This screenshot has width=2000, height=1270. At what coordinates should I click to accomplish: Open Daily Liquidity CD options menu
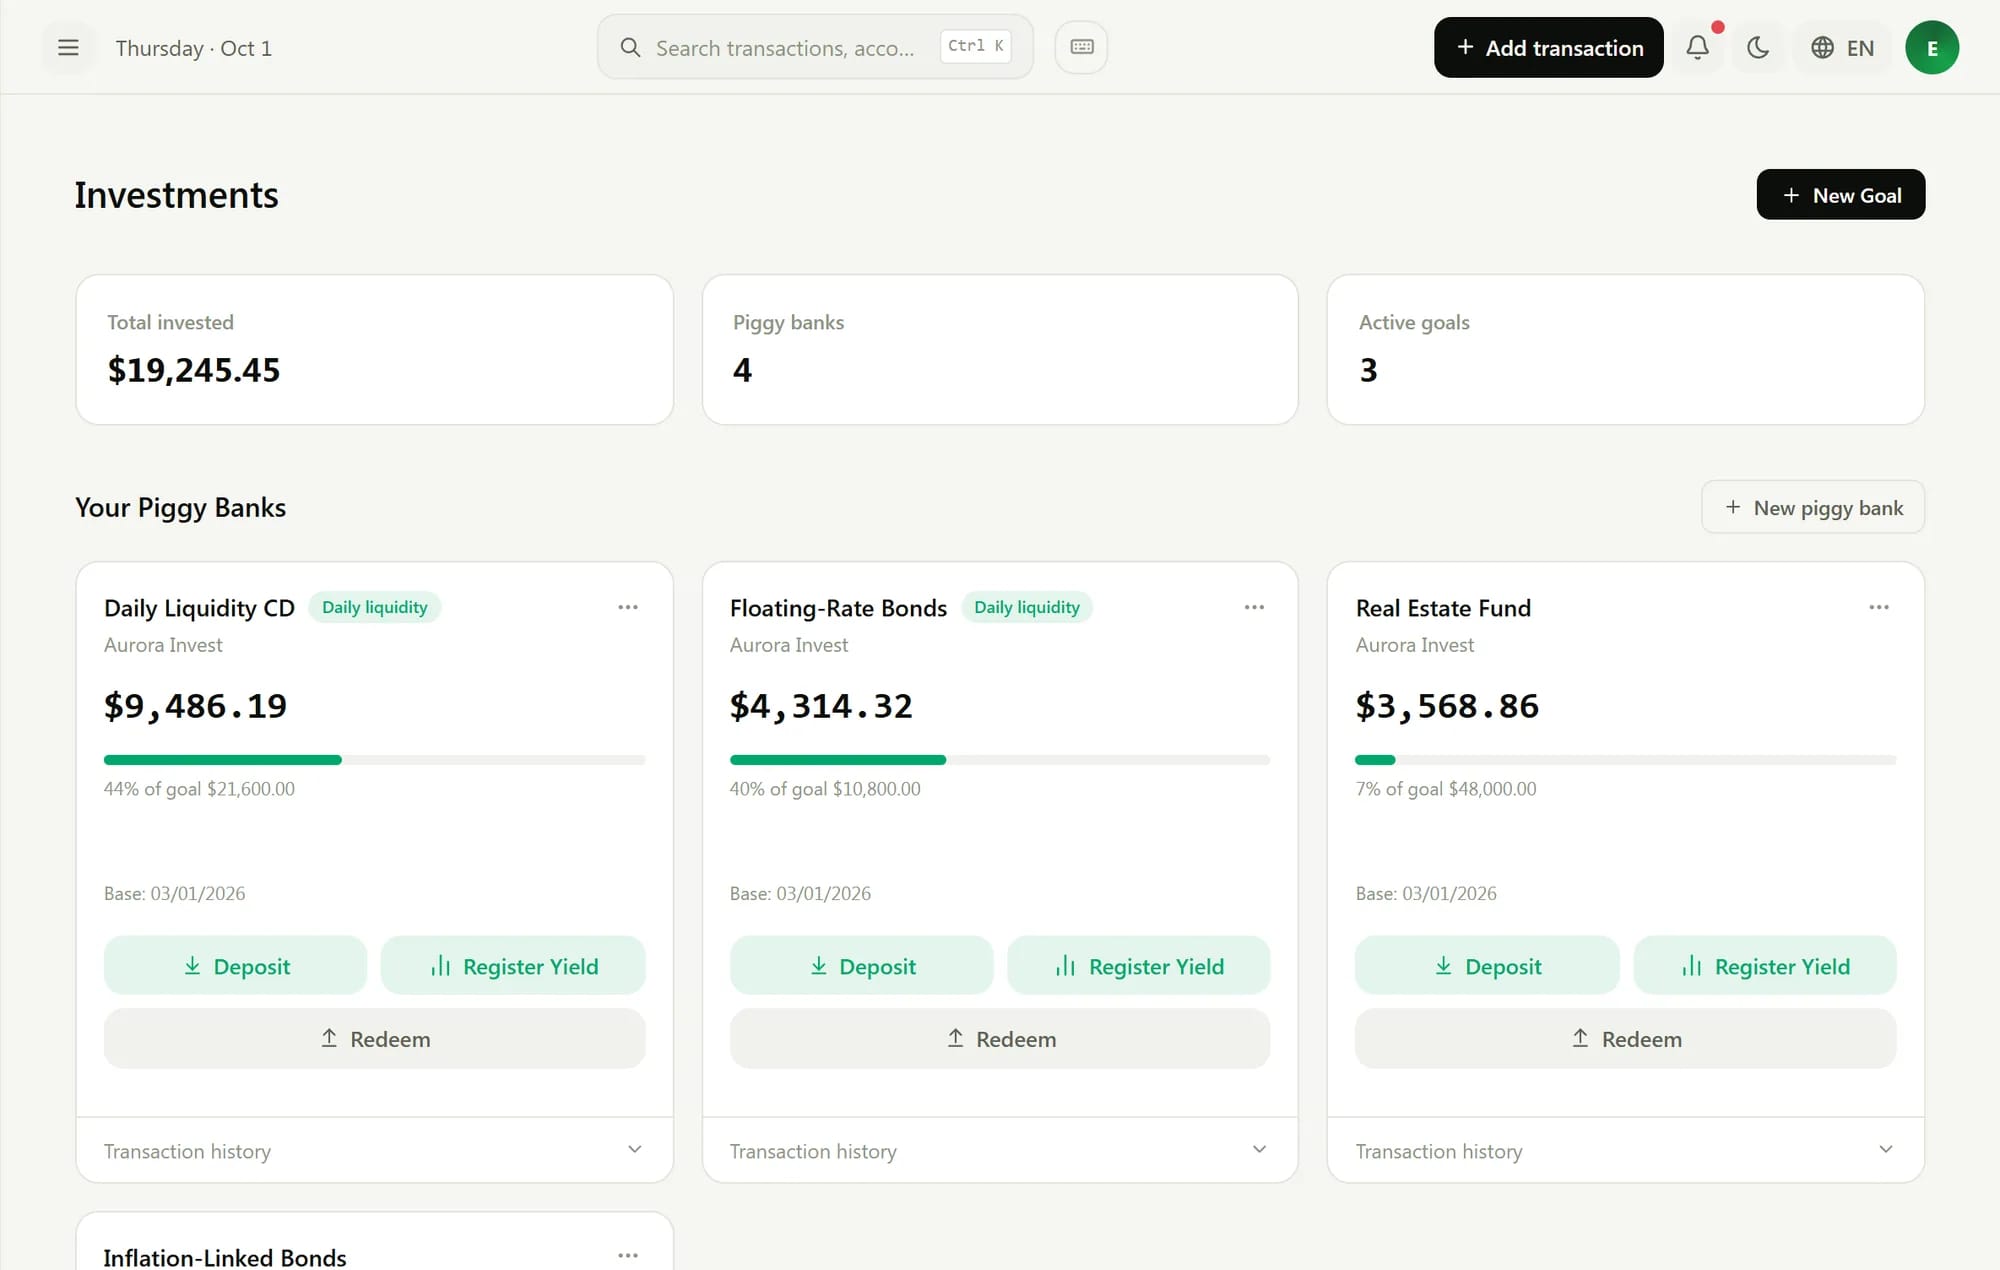(x=628, y=607)
